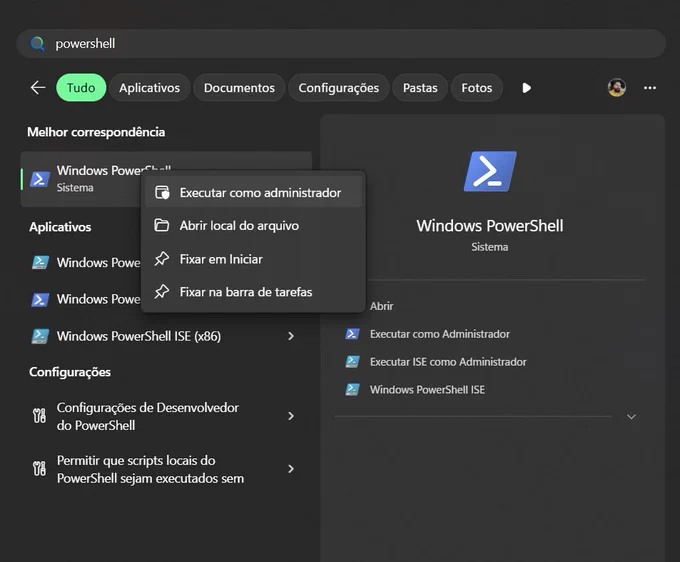The height and width of the screenshot is (562, 680).
Task: Open the three-dot options menu
Action: click(x=650, y=88)
